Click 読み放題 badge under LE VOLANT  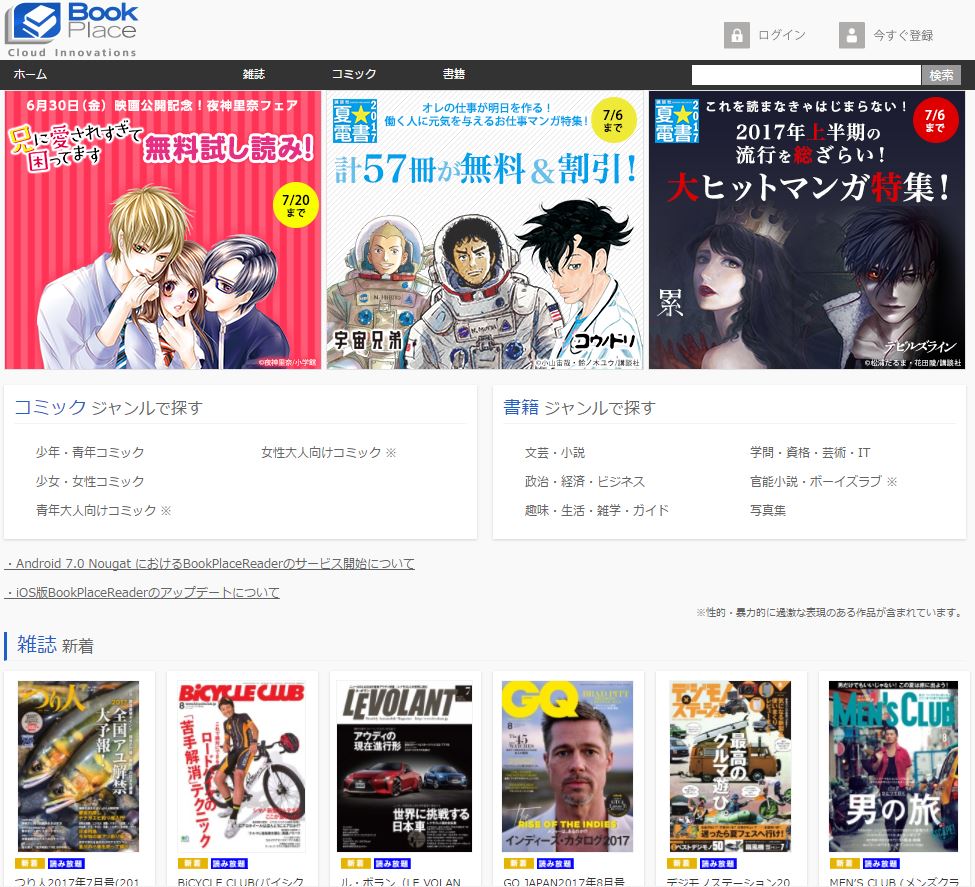click(392, 864)
